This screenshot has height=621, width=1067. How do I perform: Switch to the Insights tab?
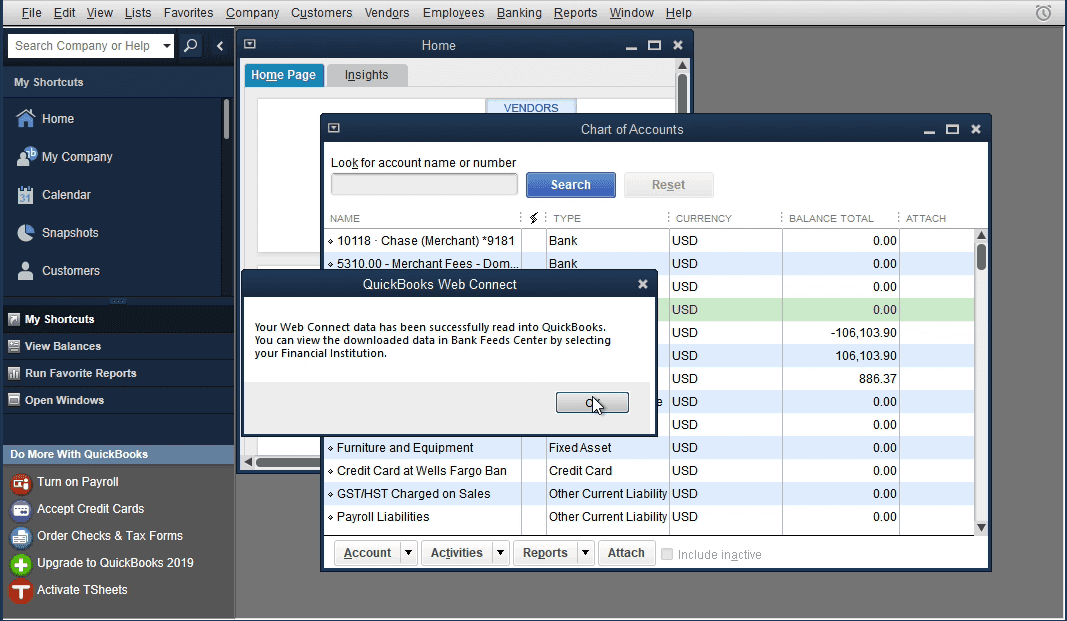pos(367,75)
